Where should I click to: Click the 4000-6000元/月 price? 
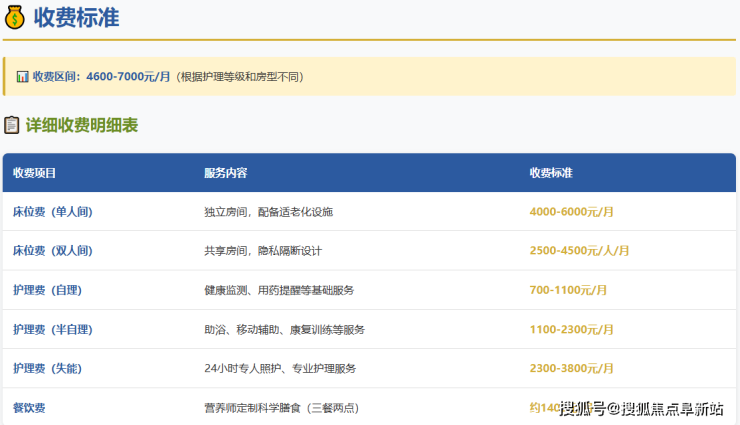(571, 212)
